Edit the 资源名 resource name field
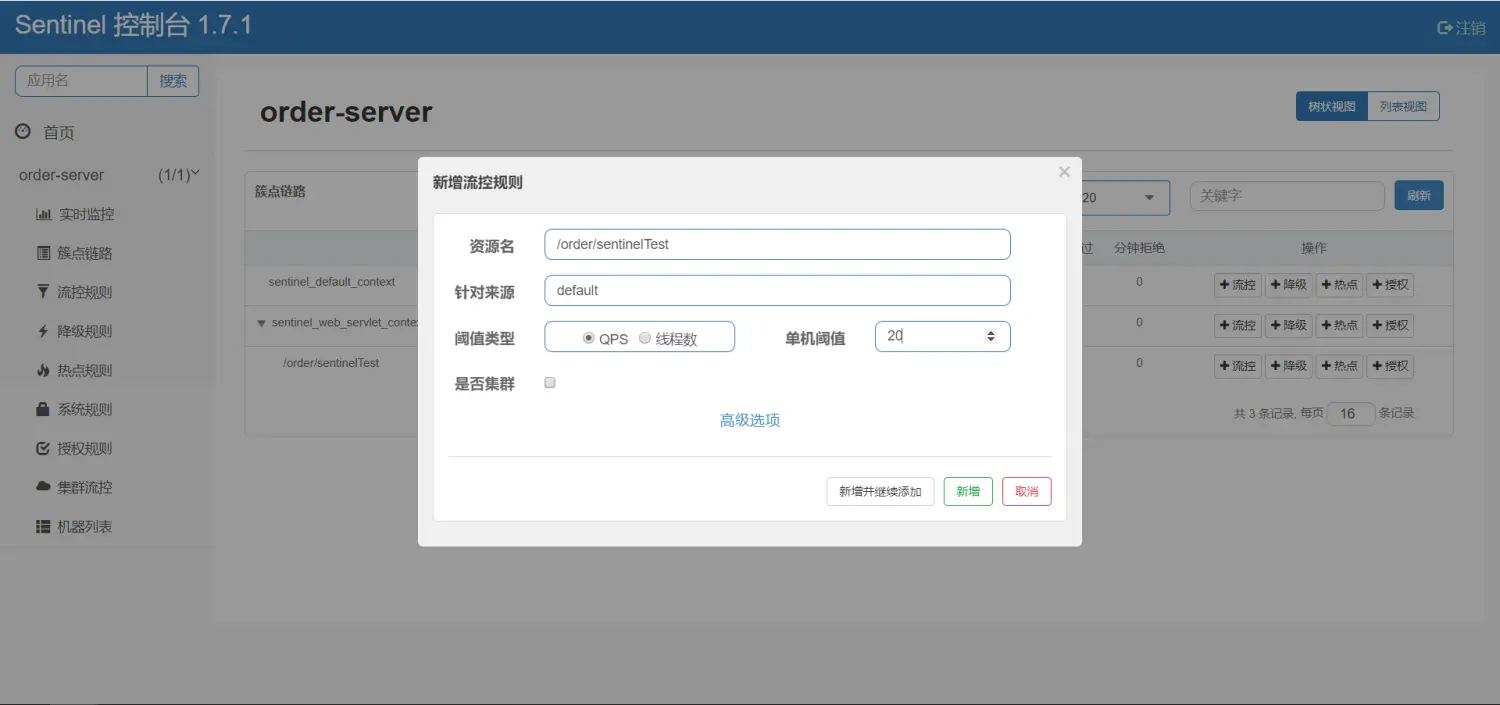Viewport: 1500px width, 705px height. [x=777, y=244]
